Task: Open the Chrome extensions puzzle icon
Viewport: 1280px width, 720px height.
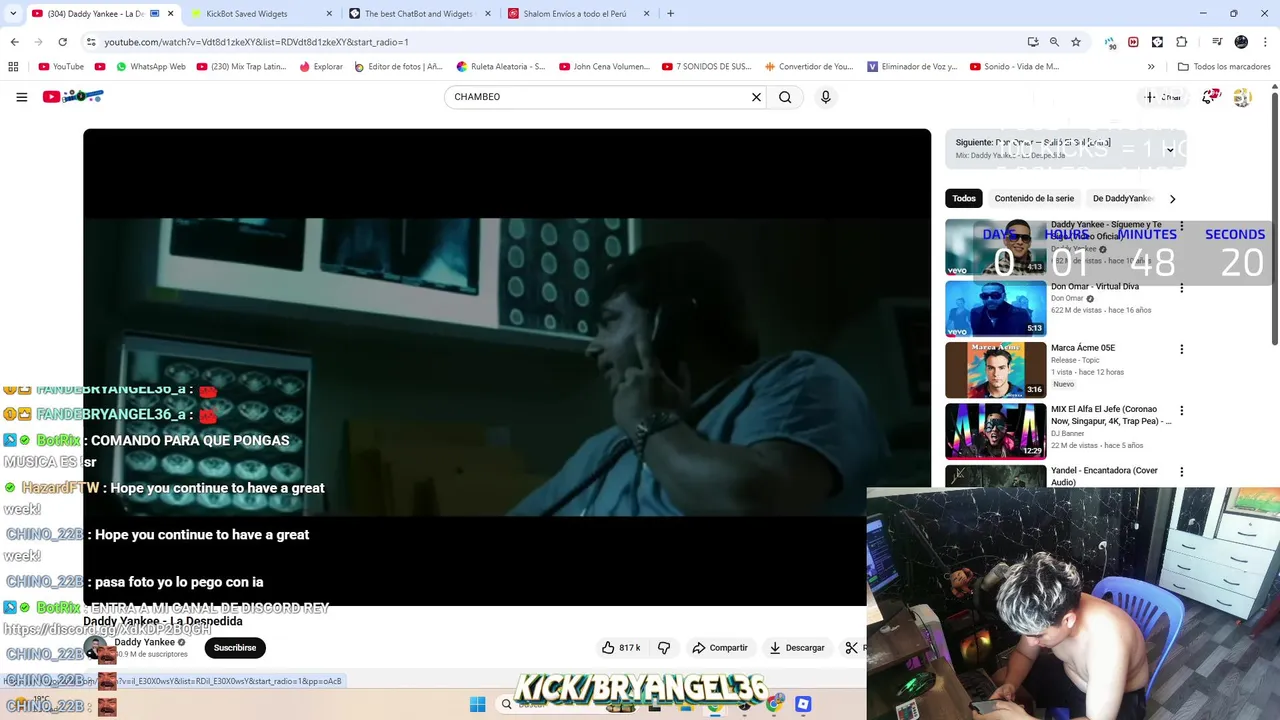Action: pos(1181,42)
